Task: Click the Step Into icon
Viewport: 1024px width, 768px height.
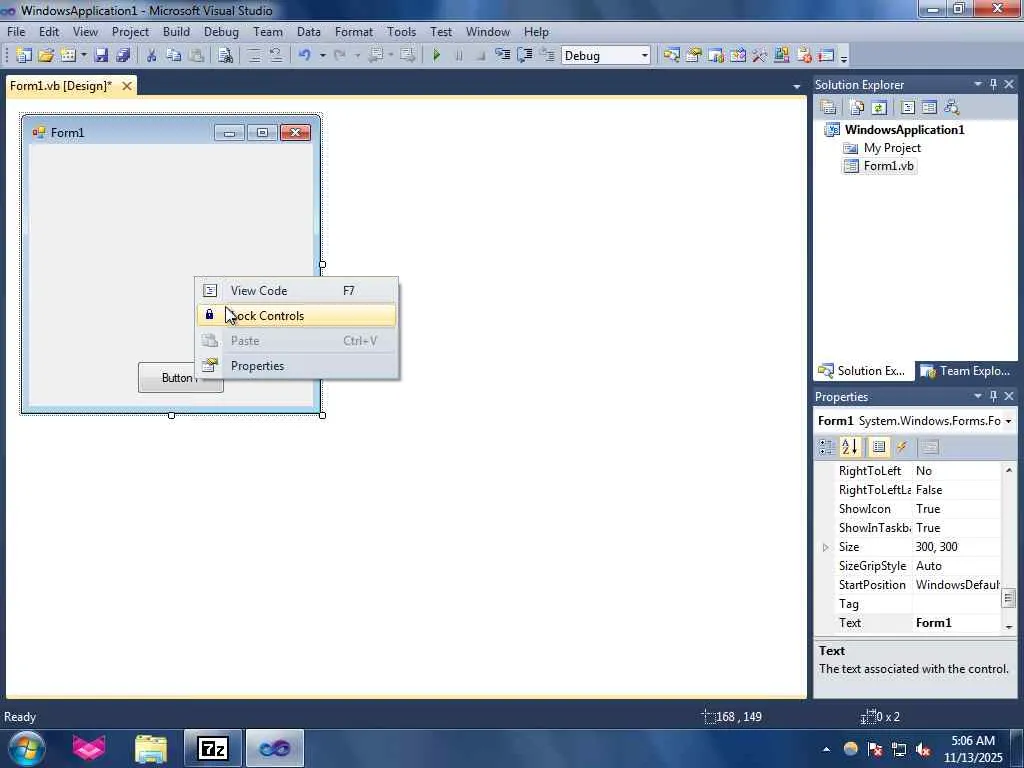Action: (502, 56)
